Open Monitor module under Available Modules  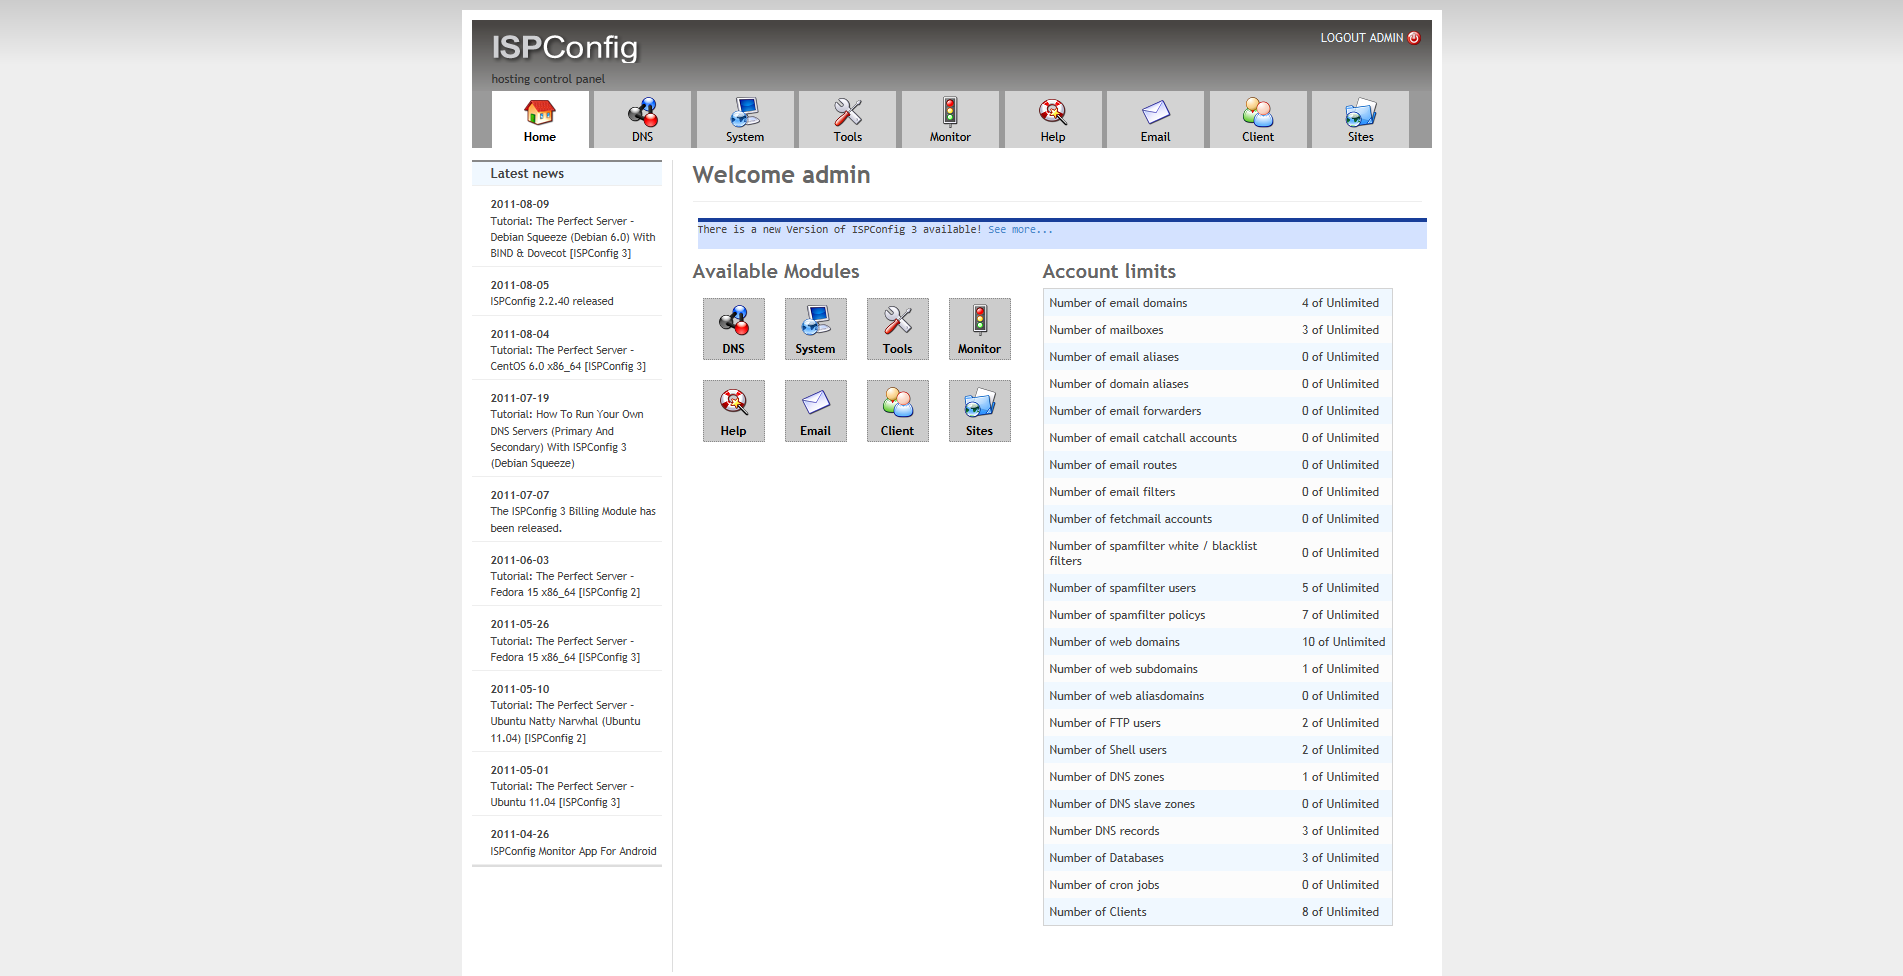[x=980, y=329]
